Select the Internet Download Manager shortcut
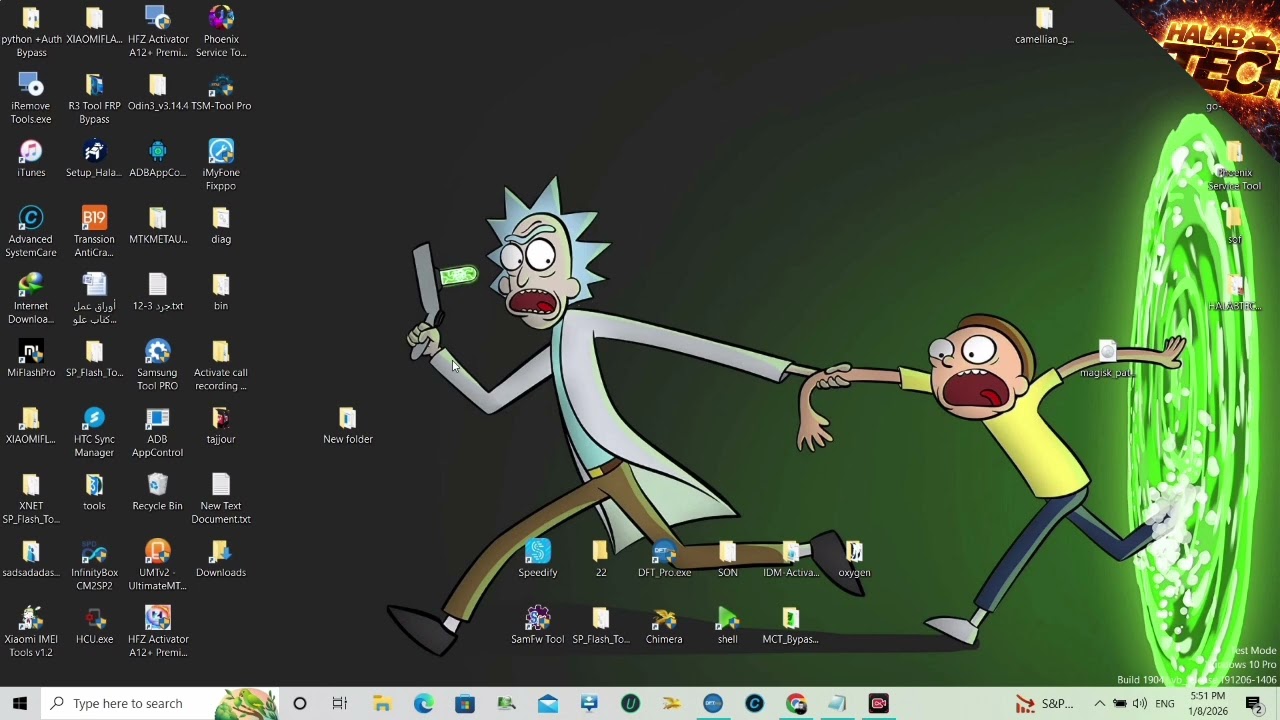Image resolution: width=1280 pixels, height=720 pixels. (31, 298)
